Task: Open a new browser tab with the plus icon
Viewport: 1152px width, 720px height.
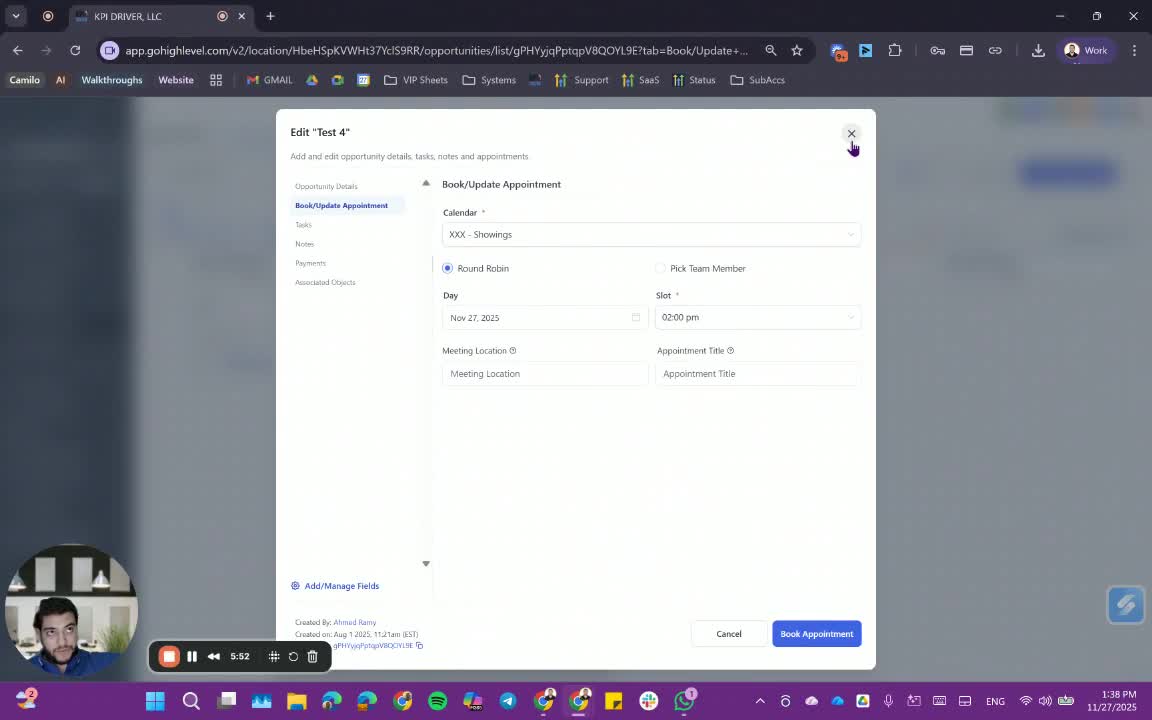Action: (x=270, y=16)
